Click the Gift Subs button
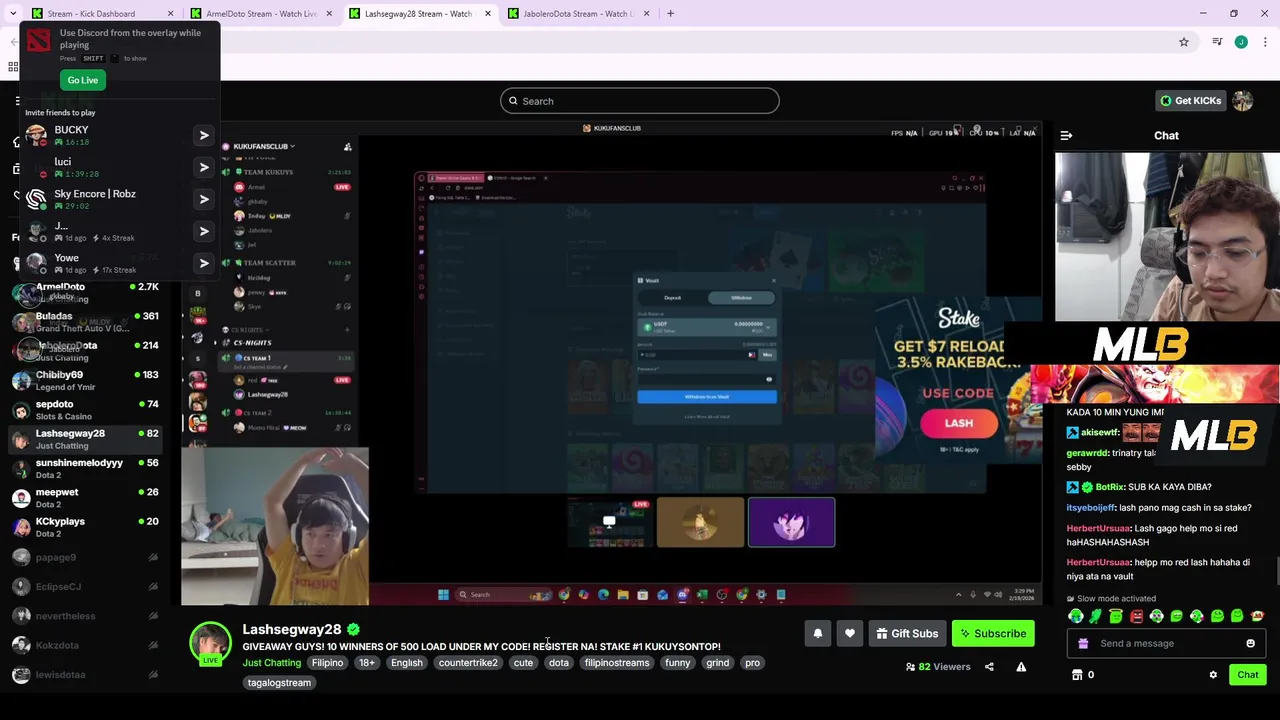 click(907, 633)
